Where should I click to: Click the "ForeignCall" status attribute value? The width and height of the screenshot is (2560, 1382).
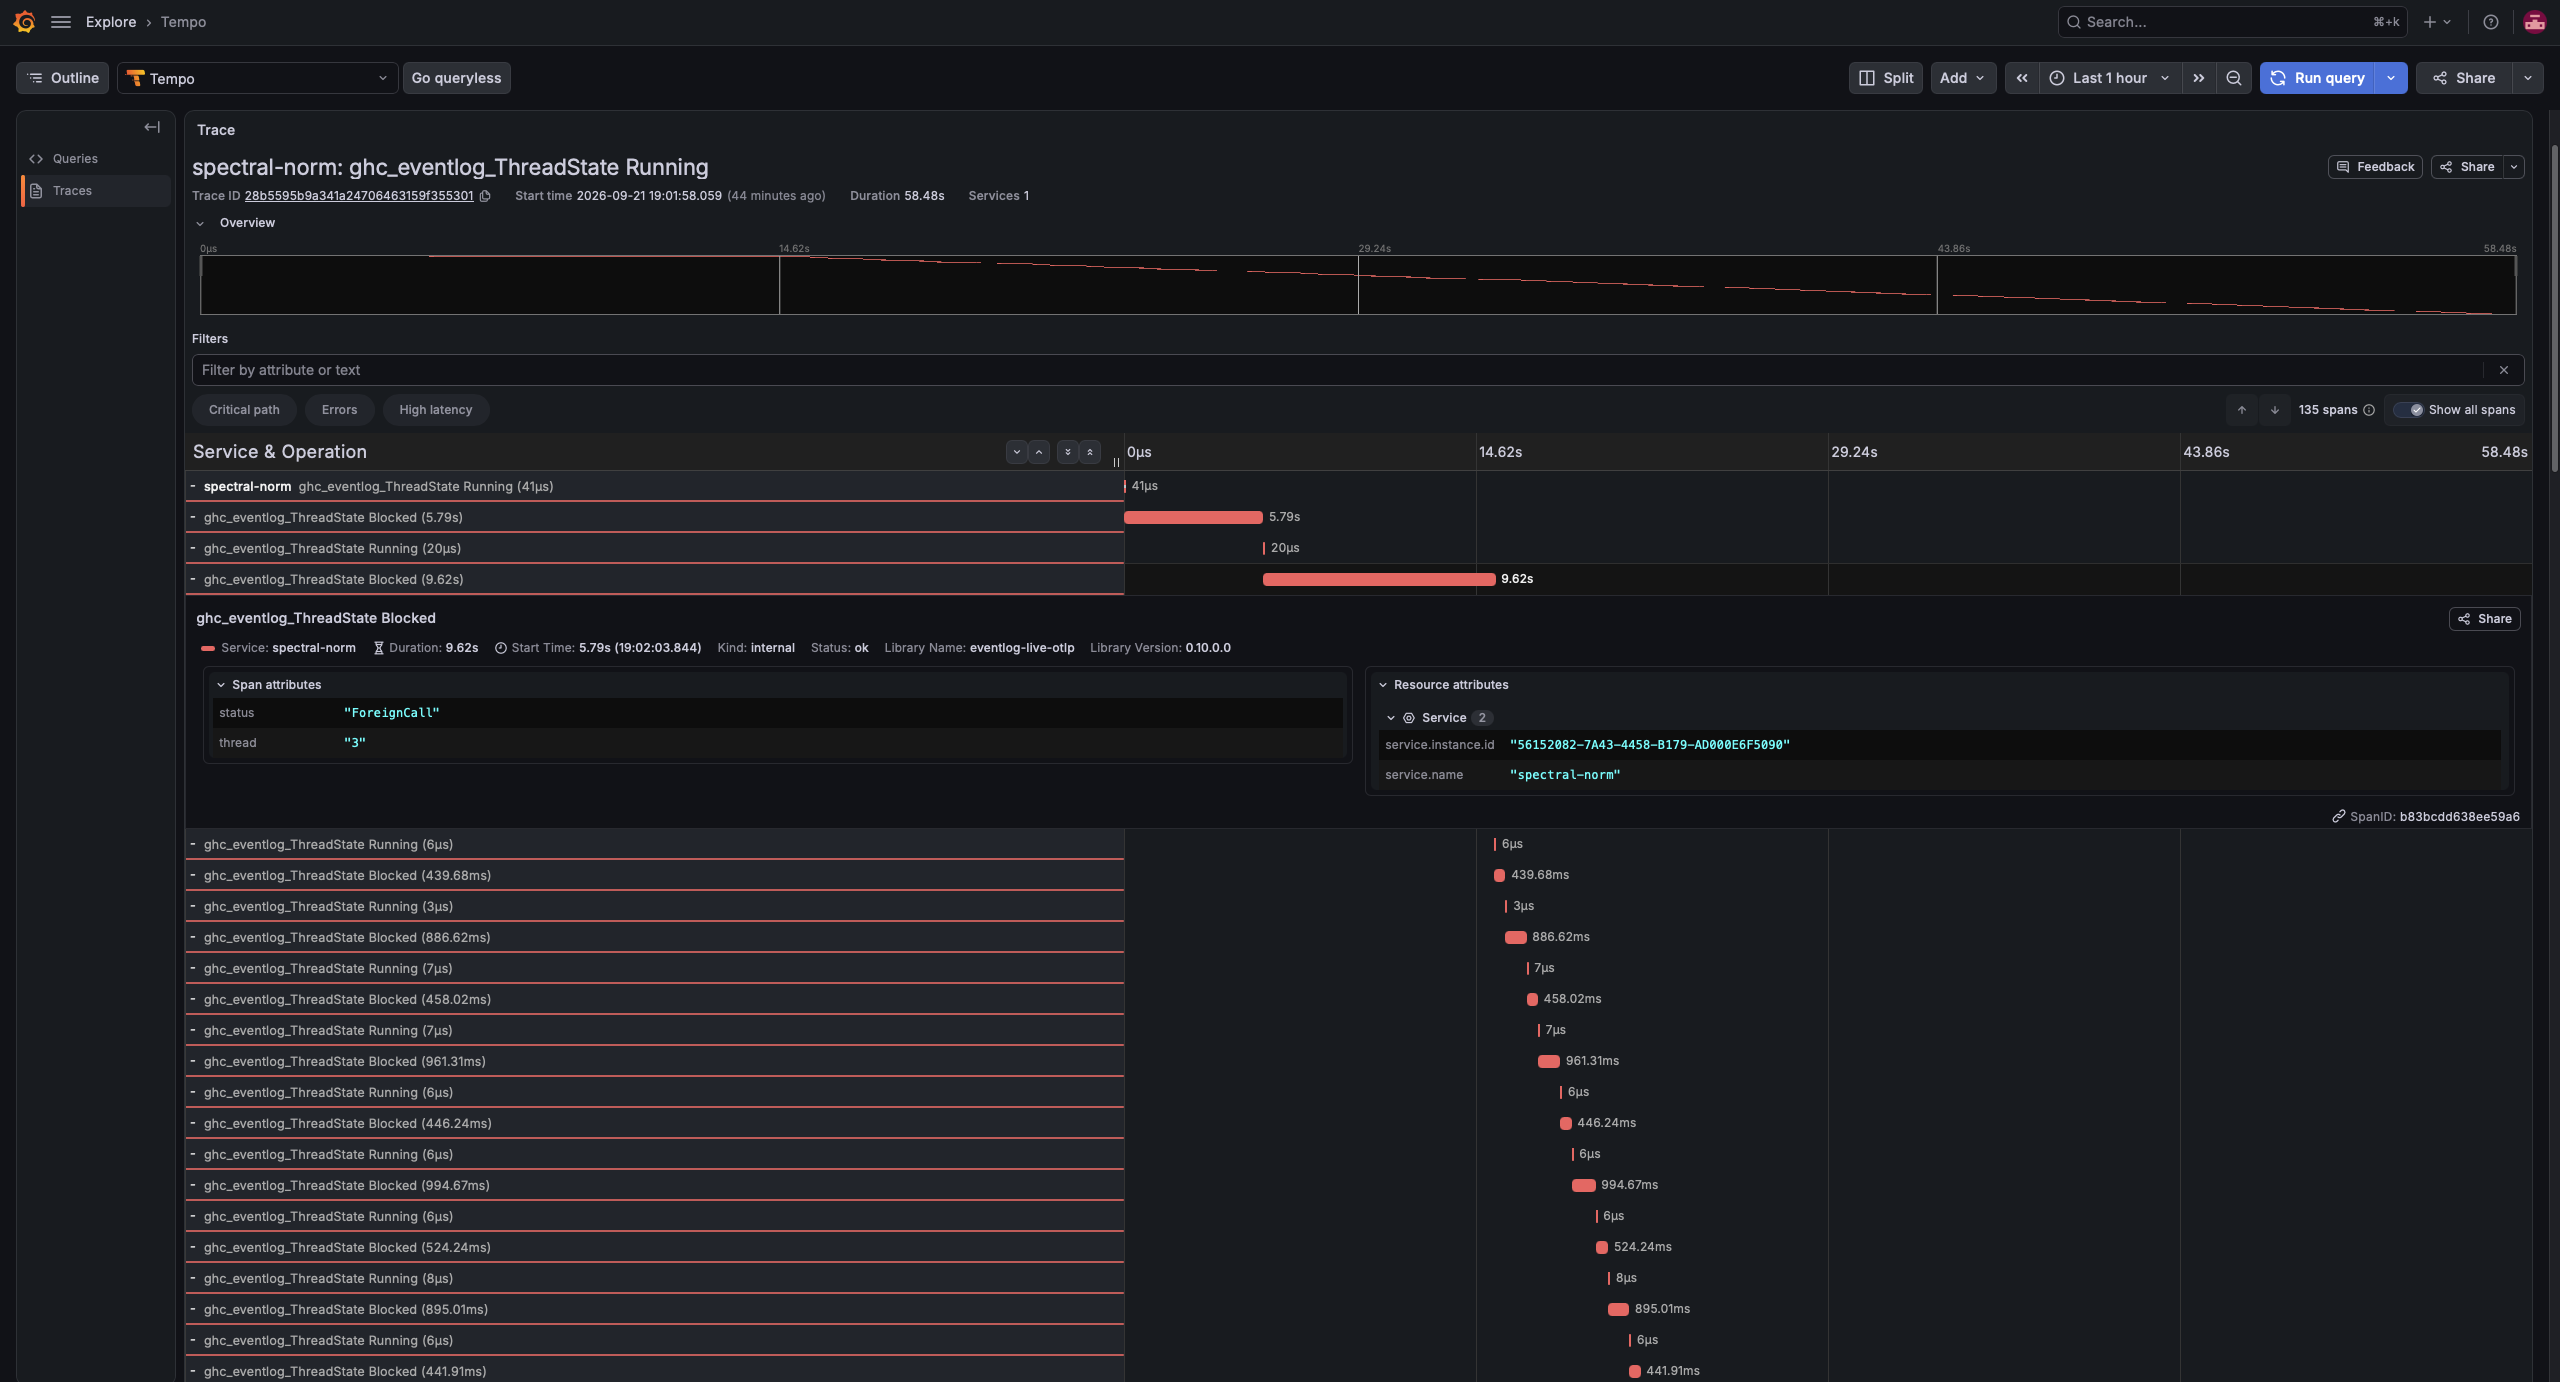click(x=391, y=713)
